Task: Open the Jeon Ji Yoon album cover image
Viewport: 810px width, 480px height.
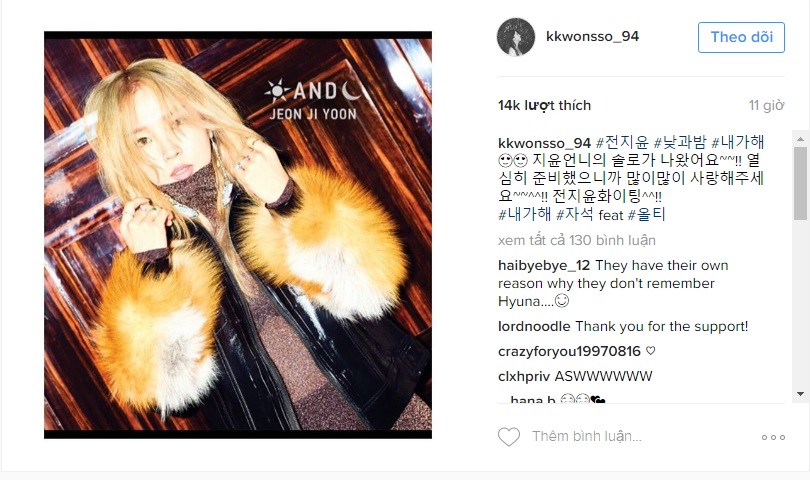Action: click(x=238, y=235)
